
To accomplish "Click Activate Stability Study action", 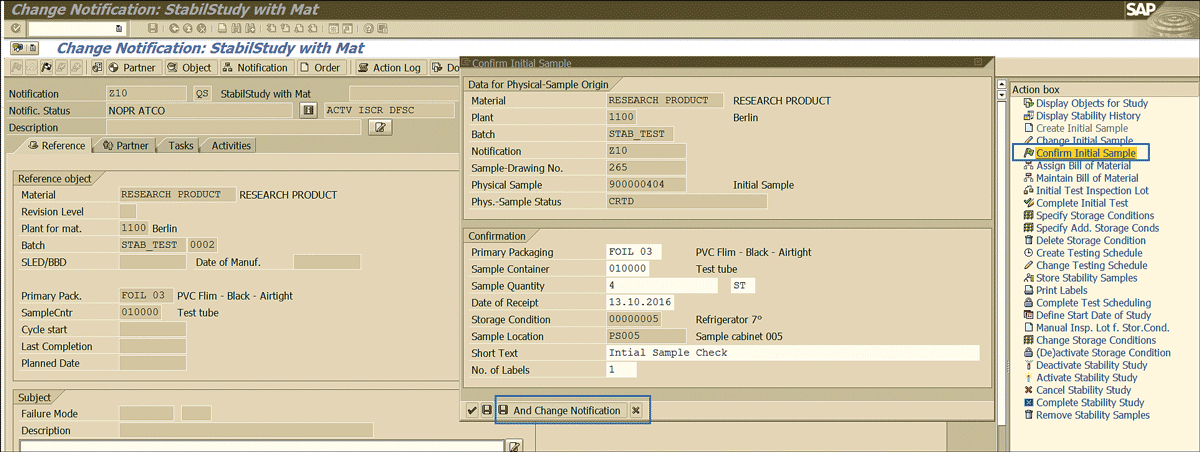I will tap(1086, 378).
